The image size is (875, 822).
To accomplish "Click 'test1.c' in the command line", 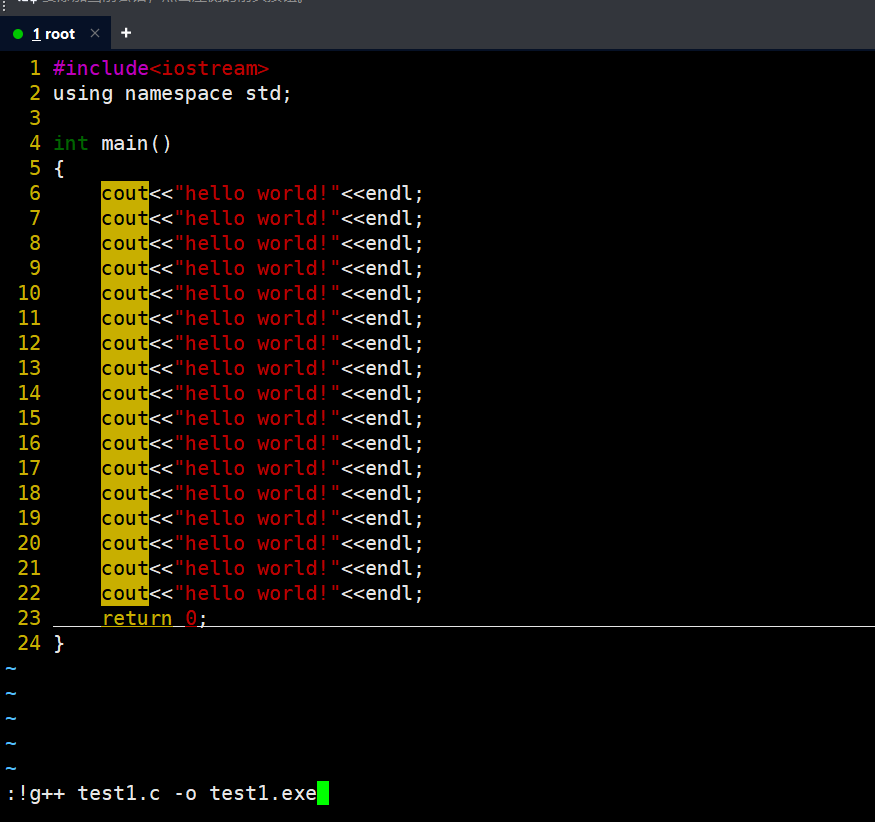I will (x=119, y=794).
